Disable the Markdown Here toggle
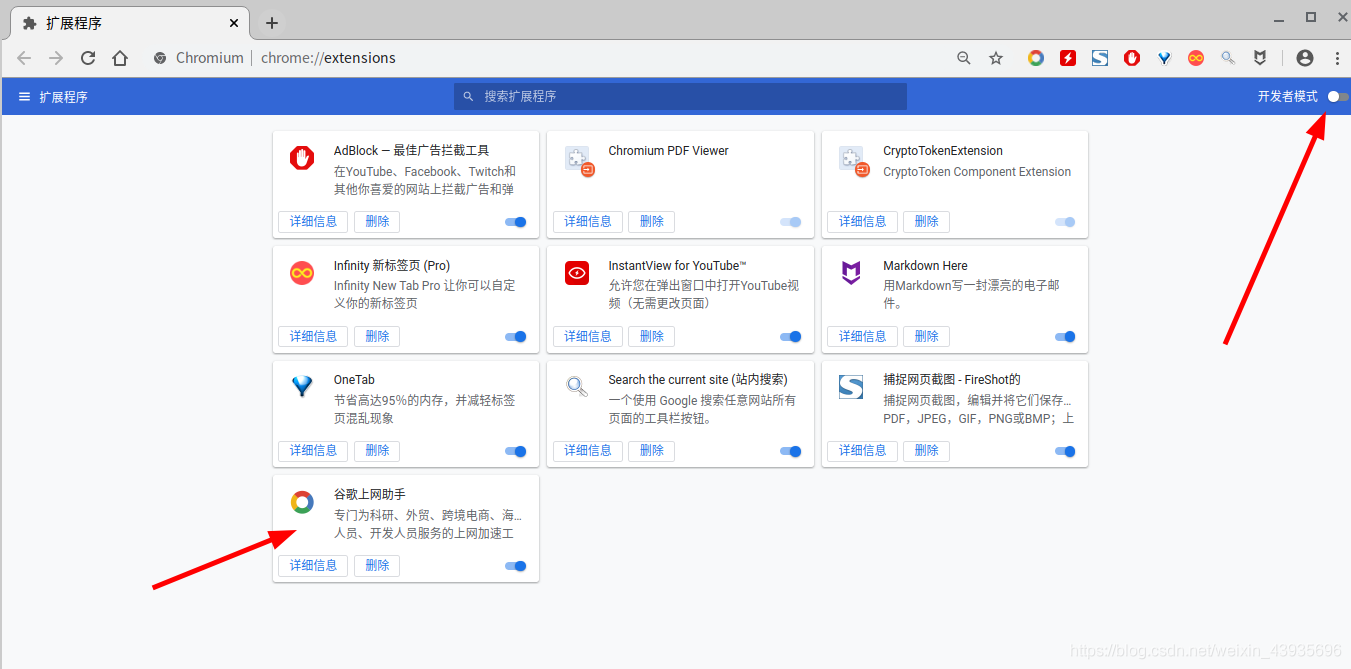Screen dimensions: 1351x669 [x=1066, y=337]
